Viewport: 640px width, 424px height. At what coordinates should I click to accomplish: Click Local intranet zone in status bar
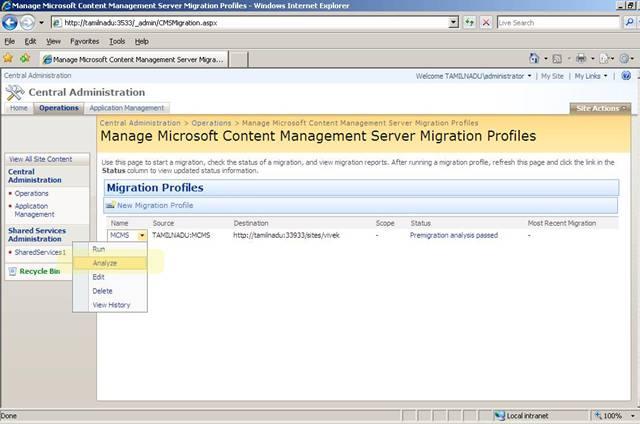(x=522, y=416)
